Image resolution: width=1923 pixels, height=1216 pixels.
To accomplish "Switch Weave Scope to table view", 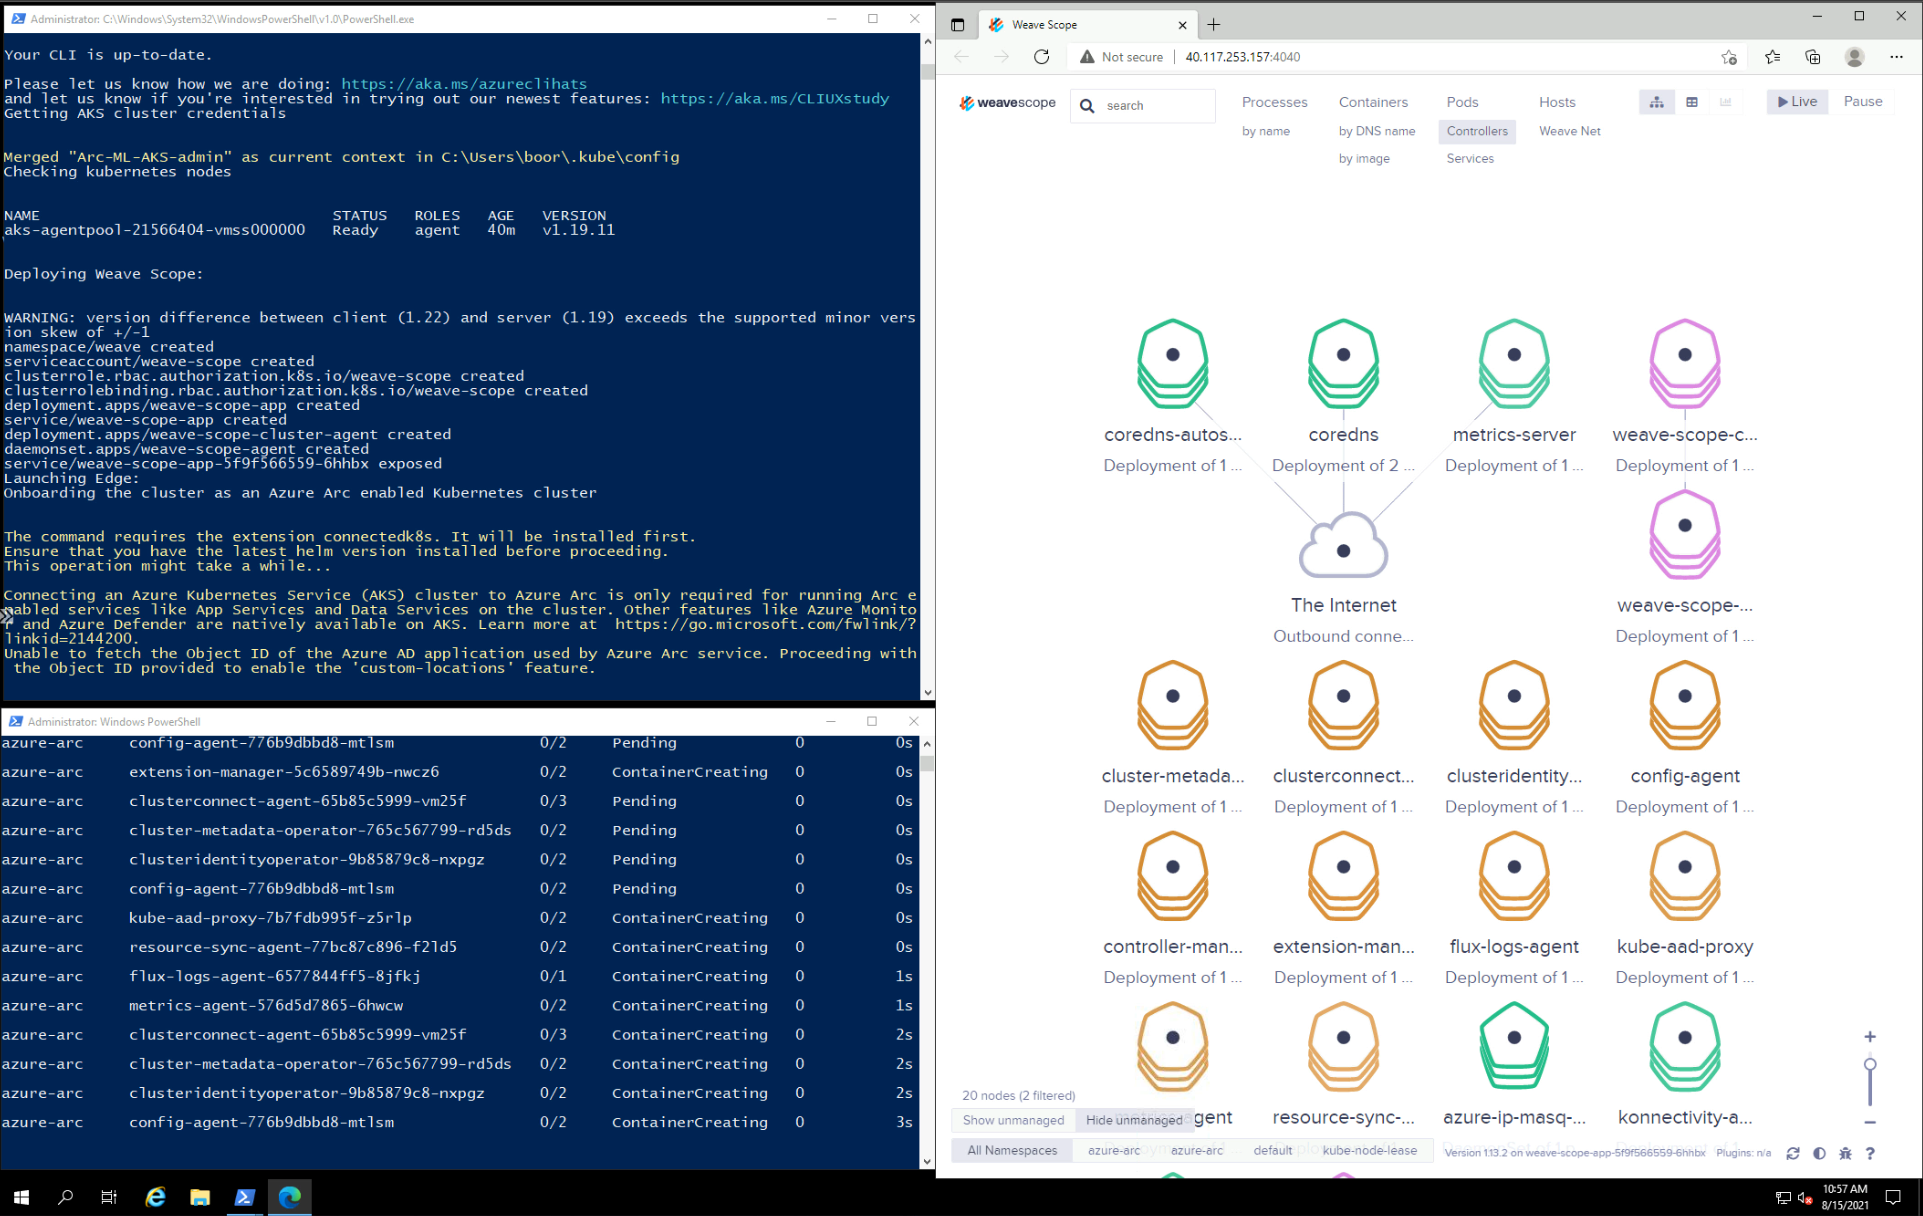I will [1692, 102].
